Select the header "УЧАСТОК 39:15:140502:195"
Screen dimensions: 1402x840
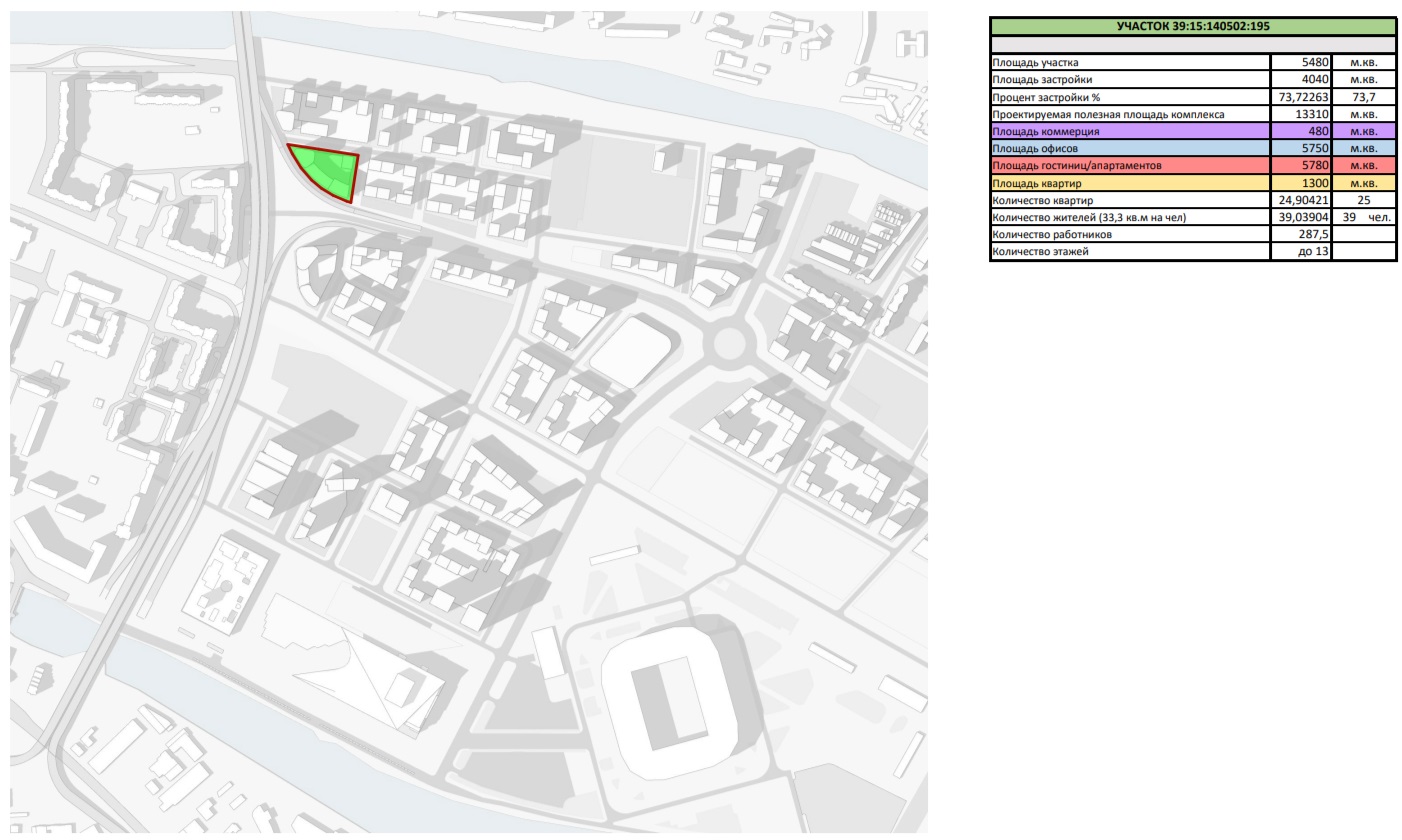click(1192, 26)
